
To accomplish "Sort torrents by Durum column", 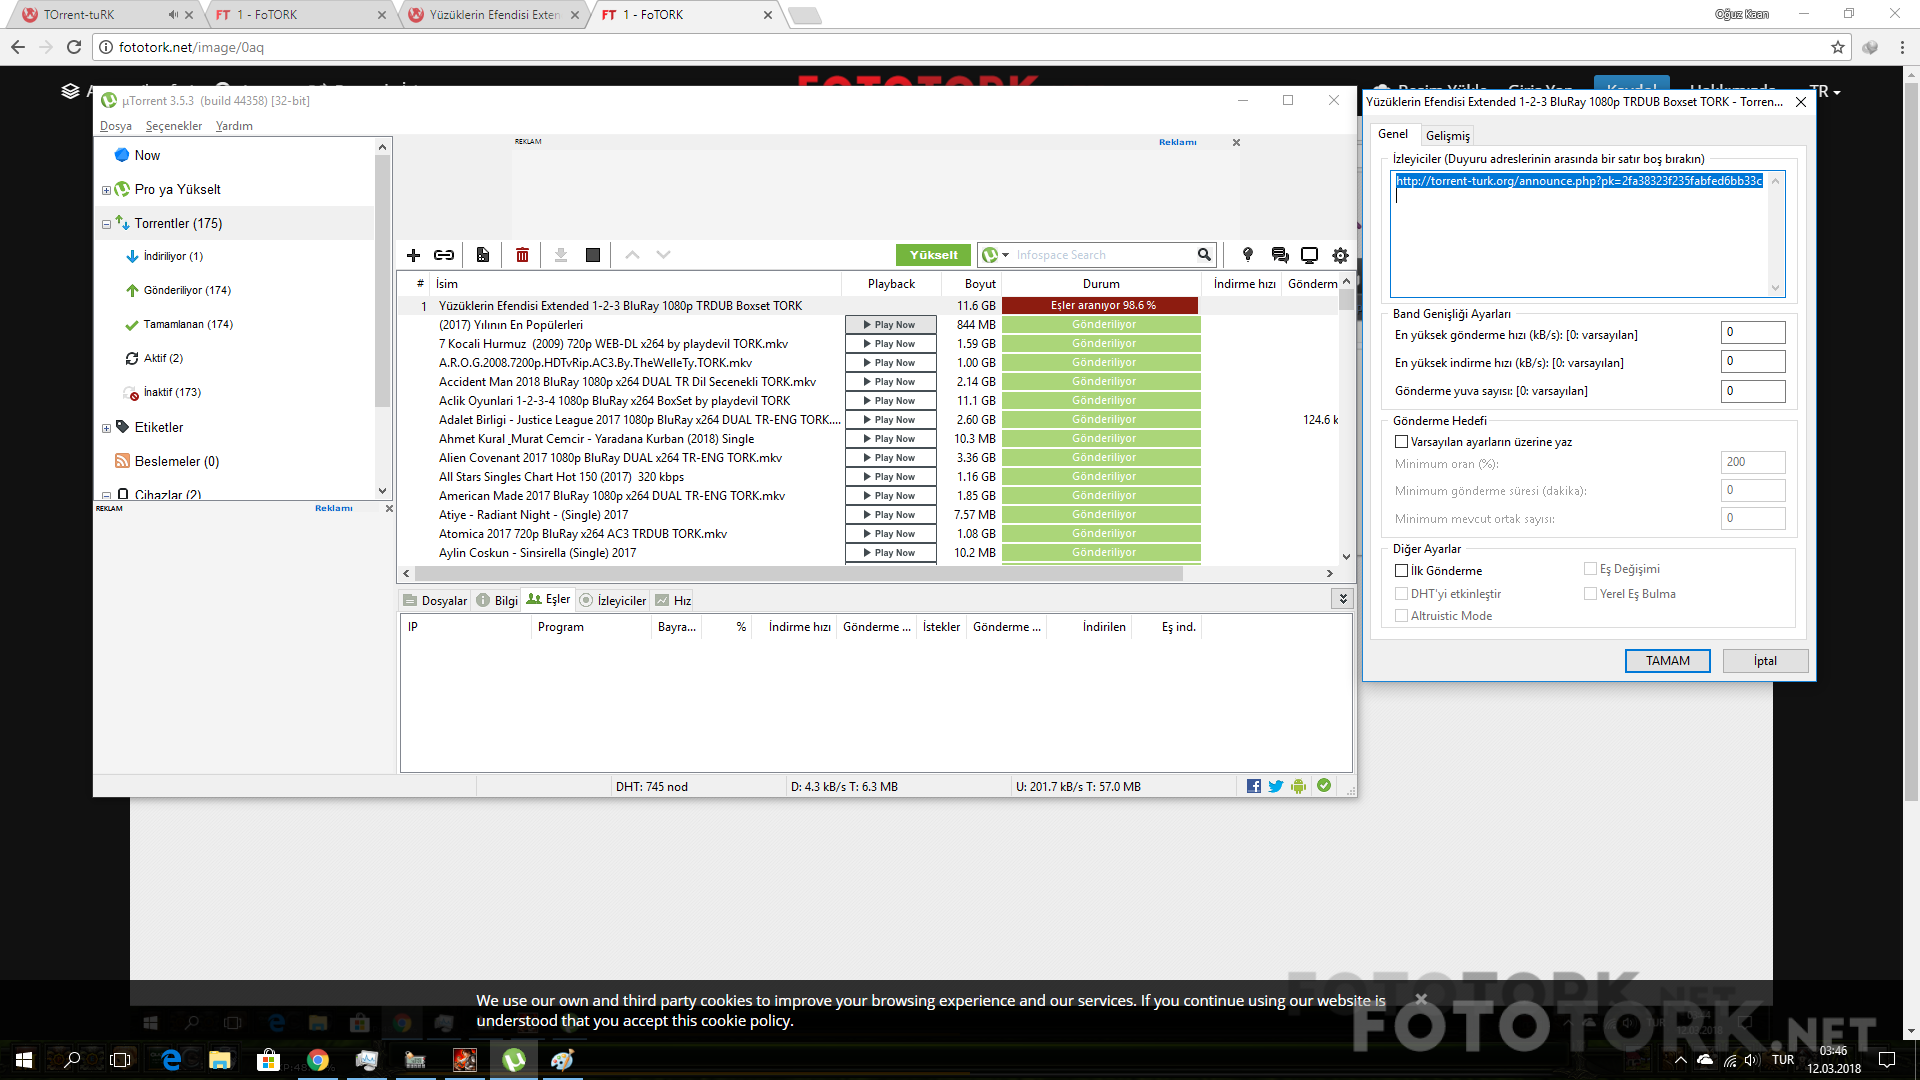I will 1101,284.
